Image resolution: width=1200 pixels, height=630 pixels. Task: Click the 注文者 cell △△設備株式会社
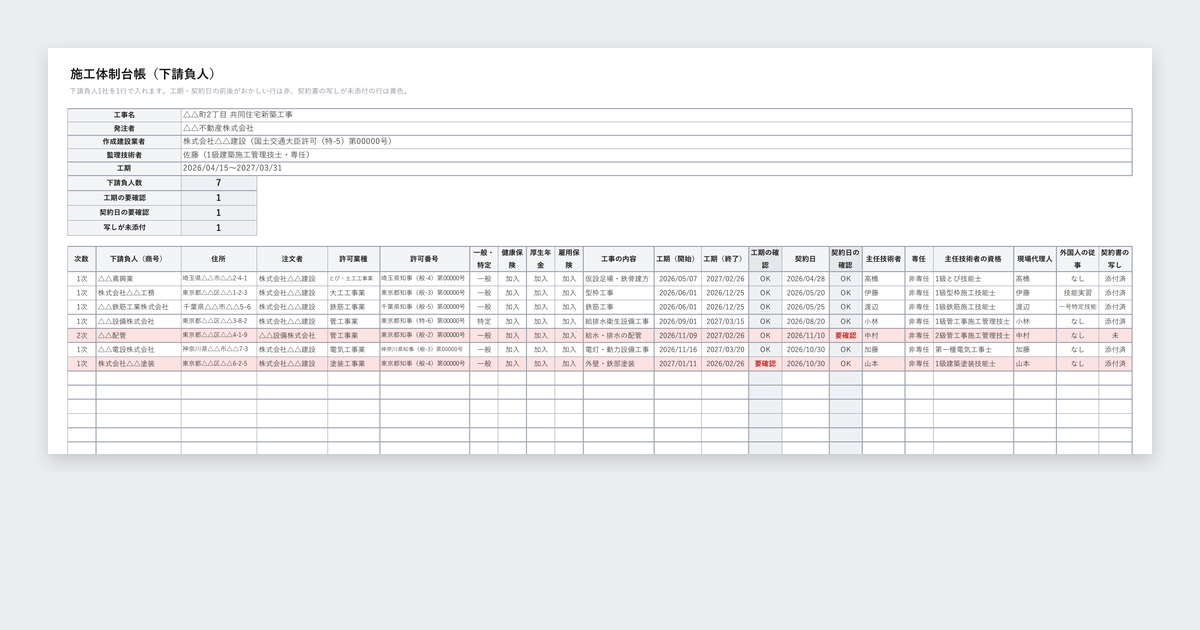click(292, 336)
